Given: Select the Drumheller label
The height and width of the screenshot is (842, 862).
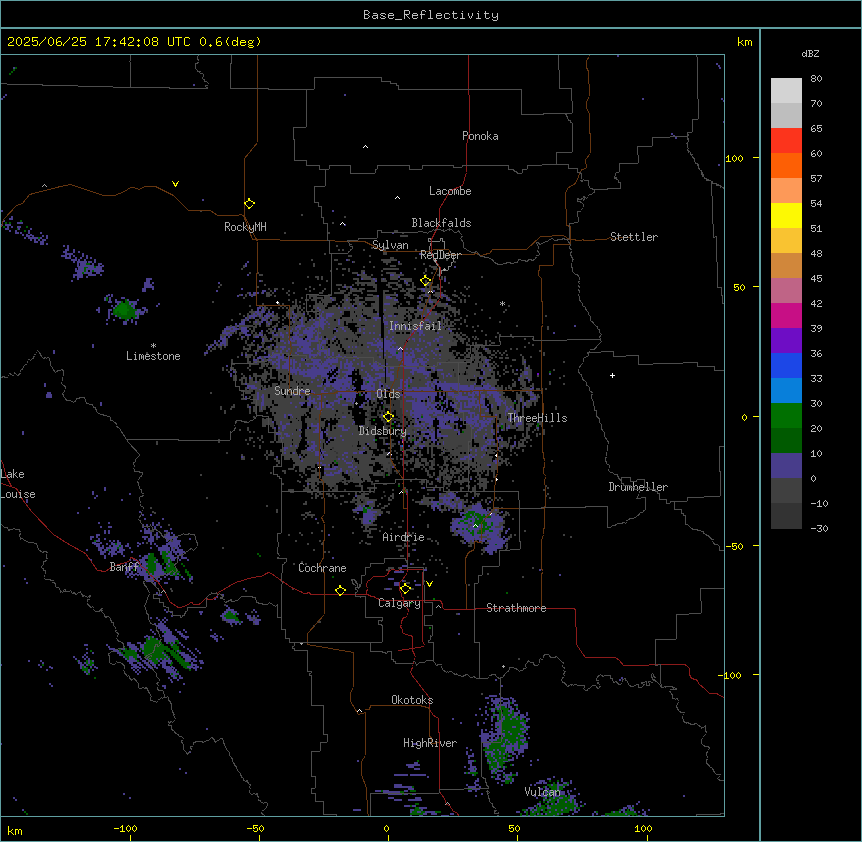Looking at the screenshot, I should [x=638, y=487].
